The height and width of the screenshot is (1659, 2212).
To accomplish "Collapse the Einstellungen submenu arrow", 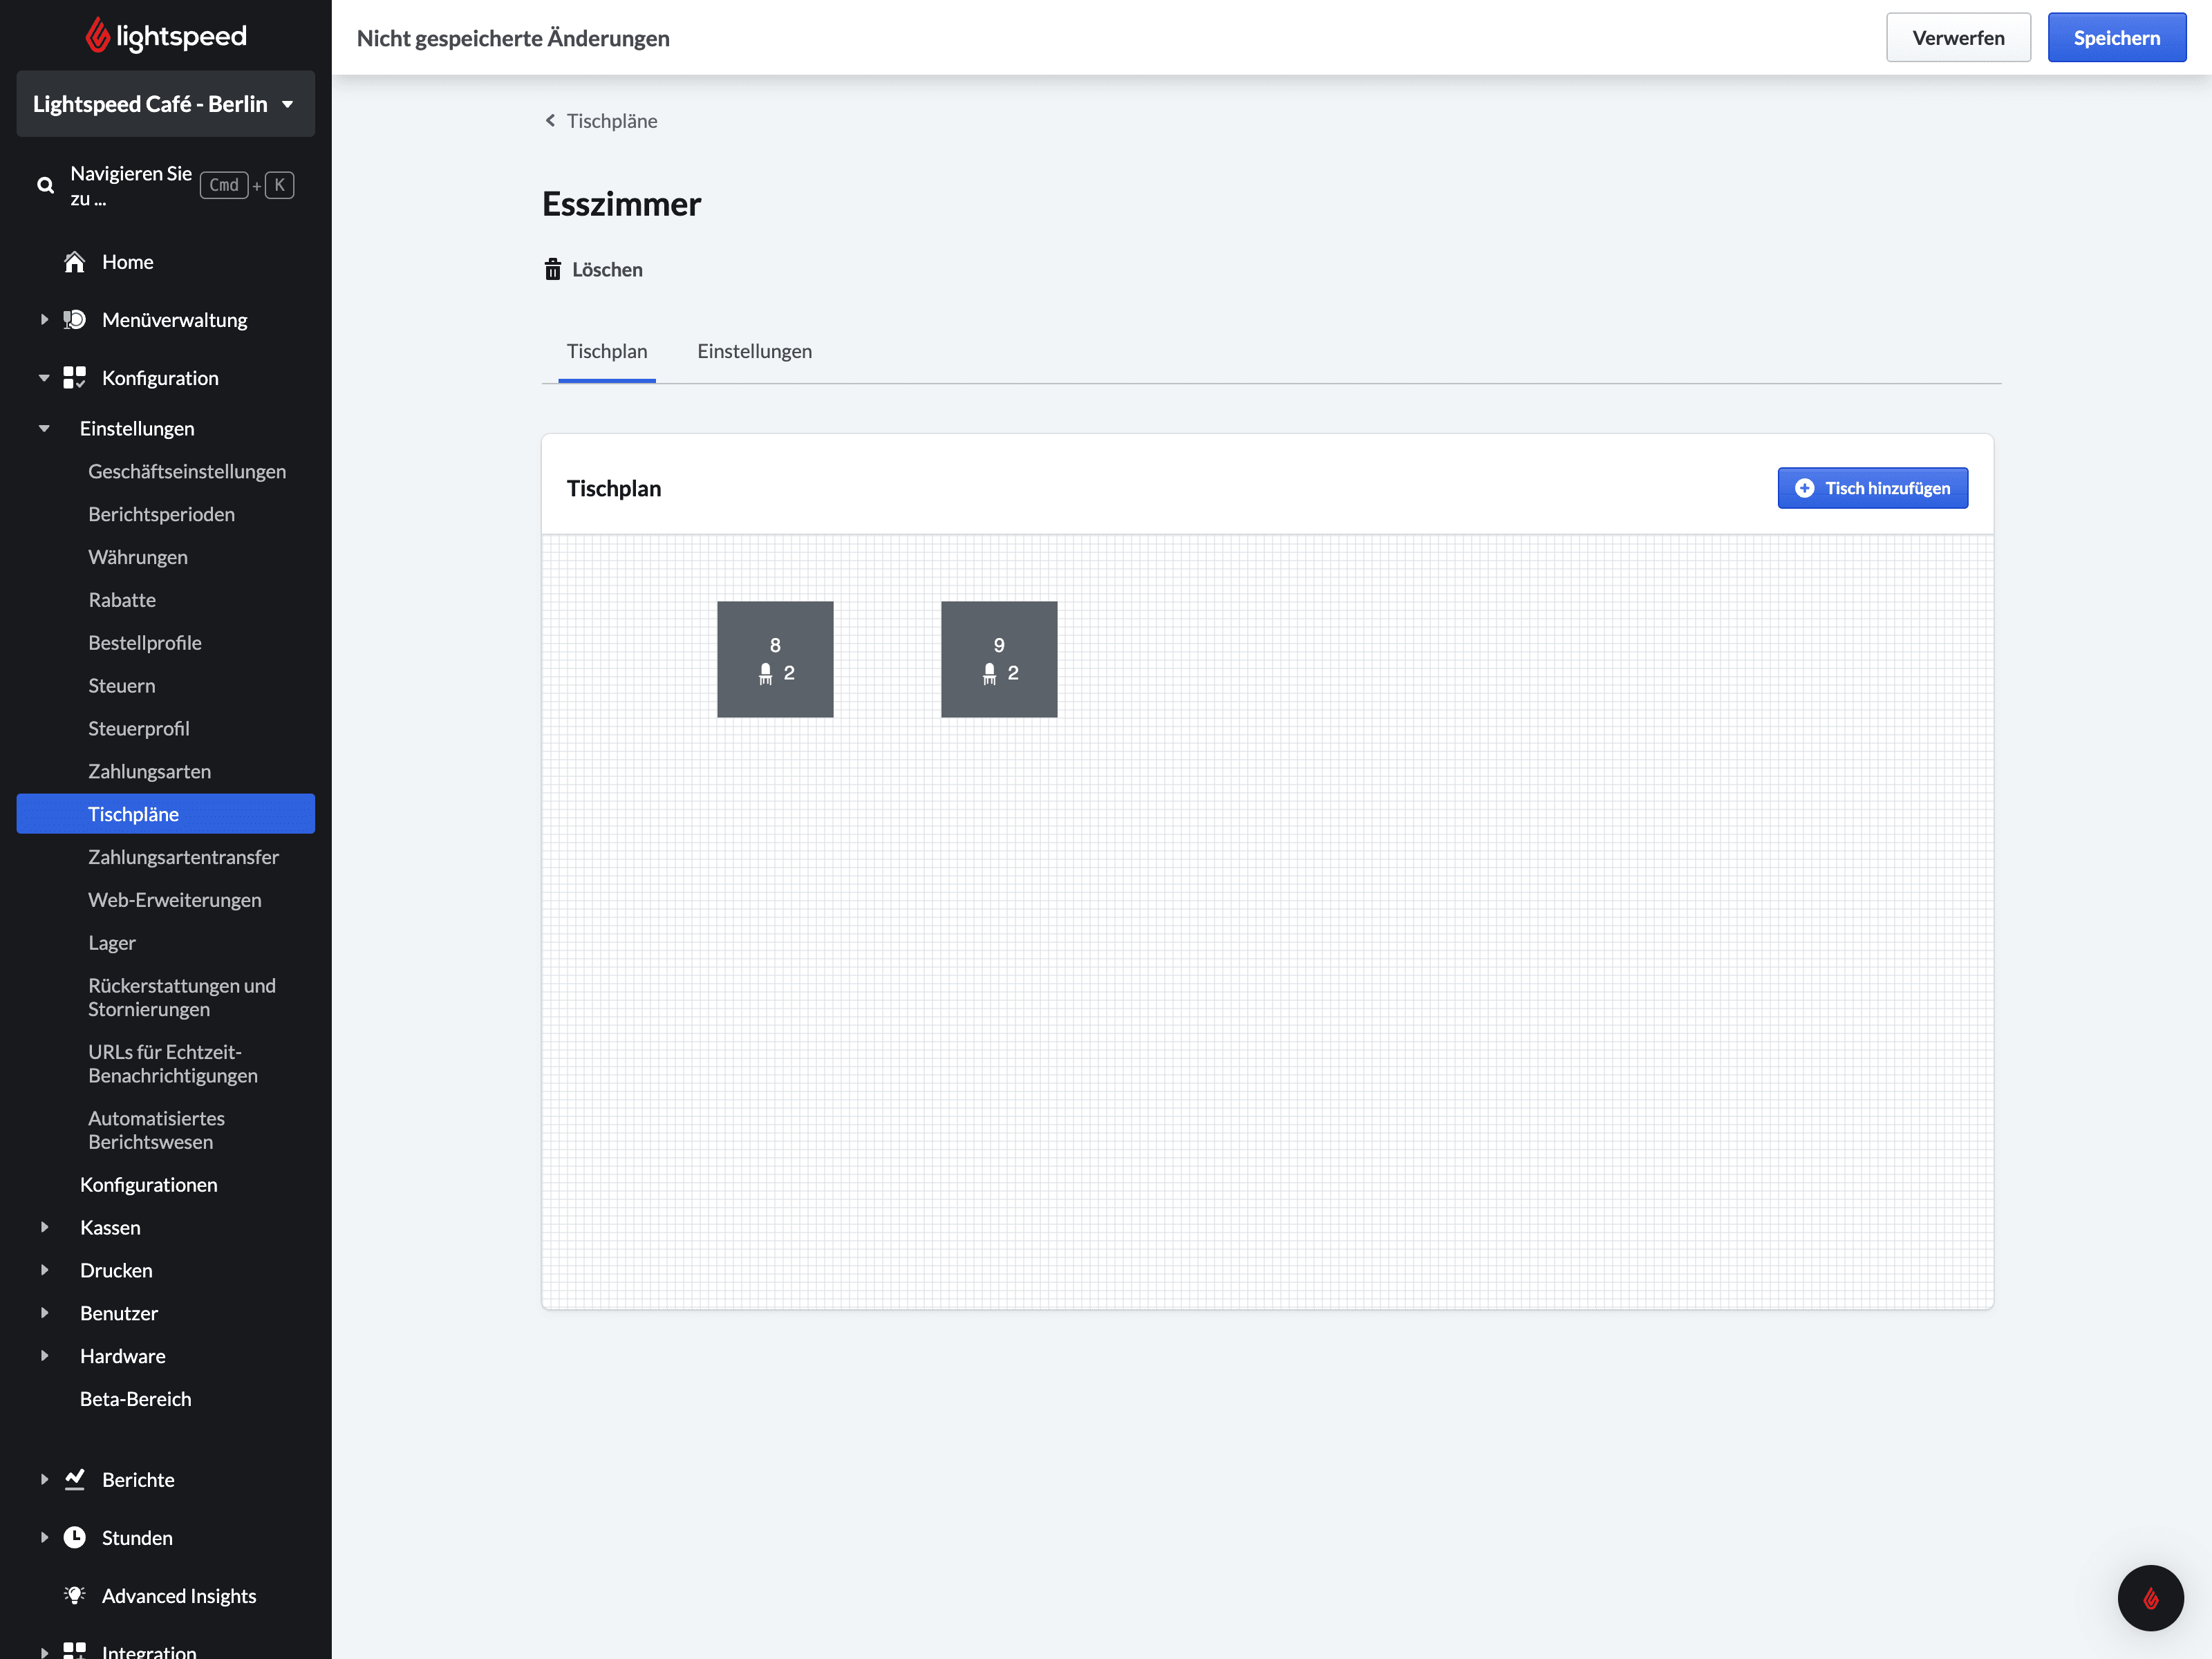I will point(44,429).
